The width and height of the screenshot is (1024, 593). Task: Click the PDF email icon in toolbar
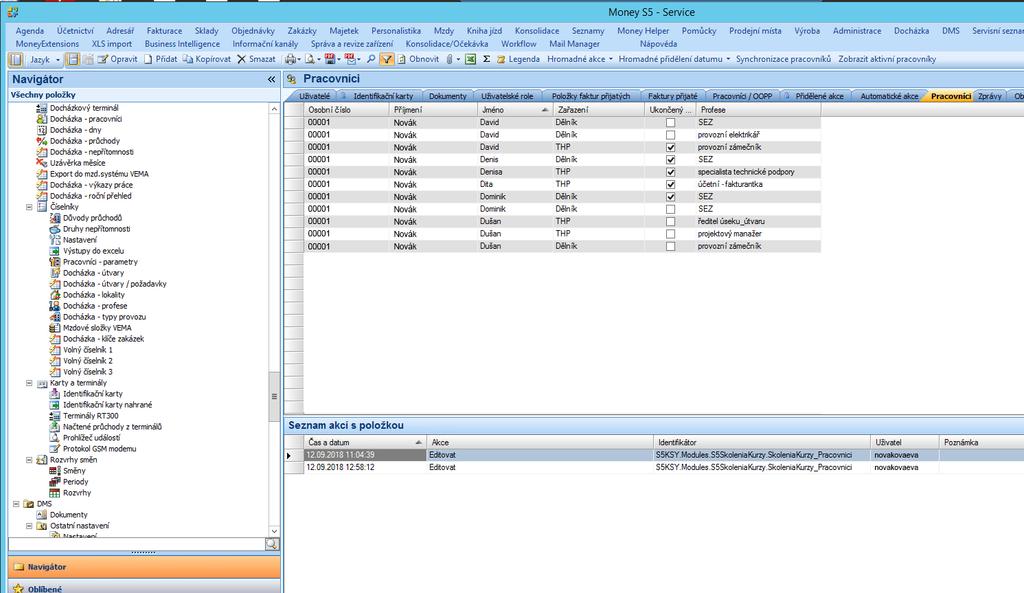[x=351, y=59]
